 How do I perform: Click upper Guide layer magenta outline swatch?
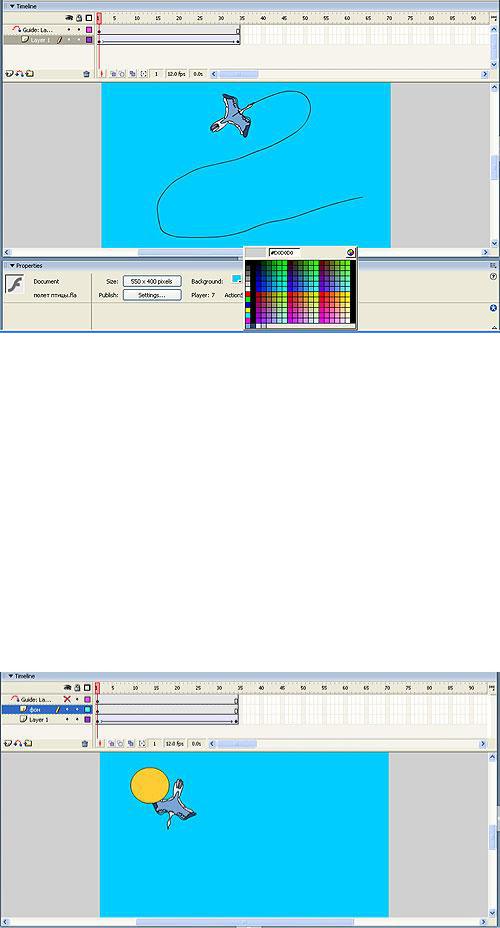pos(89,29)
